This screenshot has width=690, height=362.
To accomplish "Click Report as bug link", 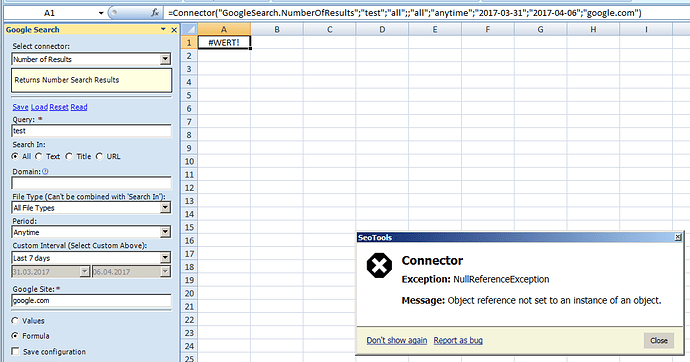I will point(458,340).
